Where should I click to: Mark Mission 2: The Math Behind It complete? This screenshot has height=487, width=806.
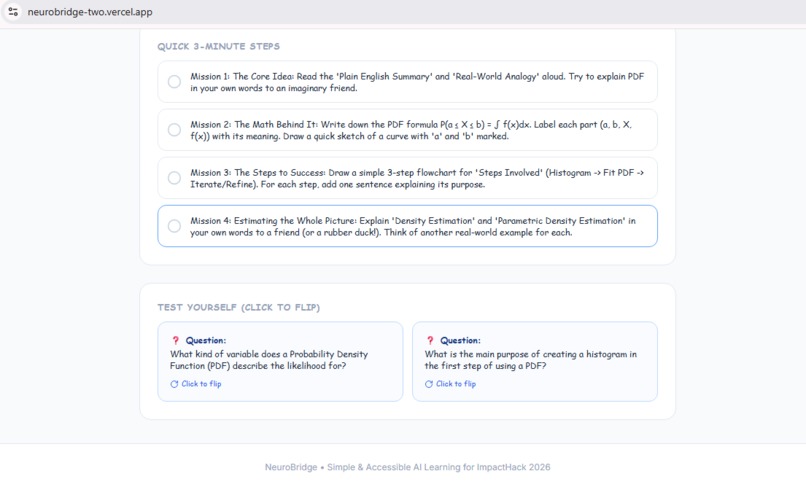(174, 130)
